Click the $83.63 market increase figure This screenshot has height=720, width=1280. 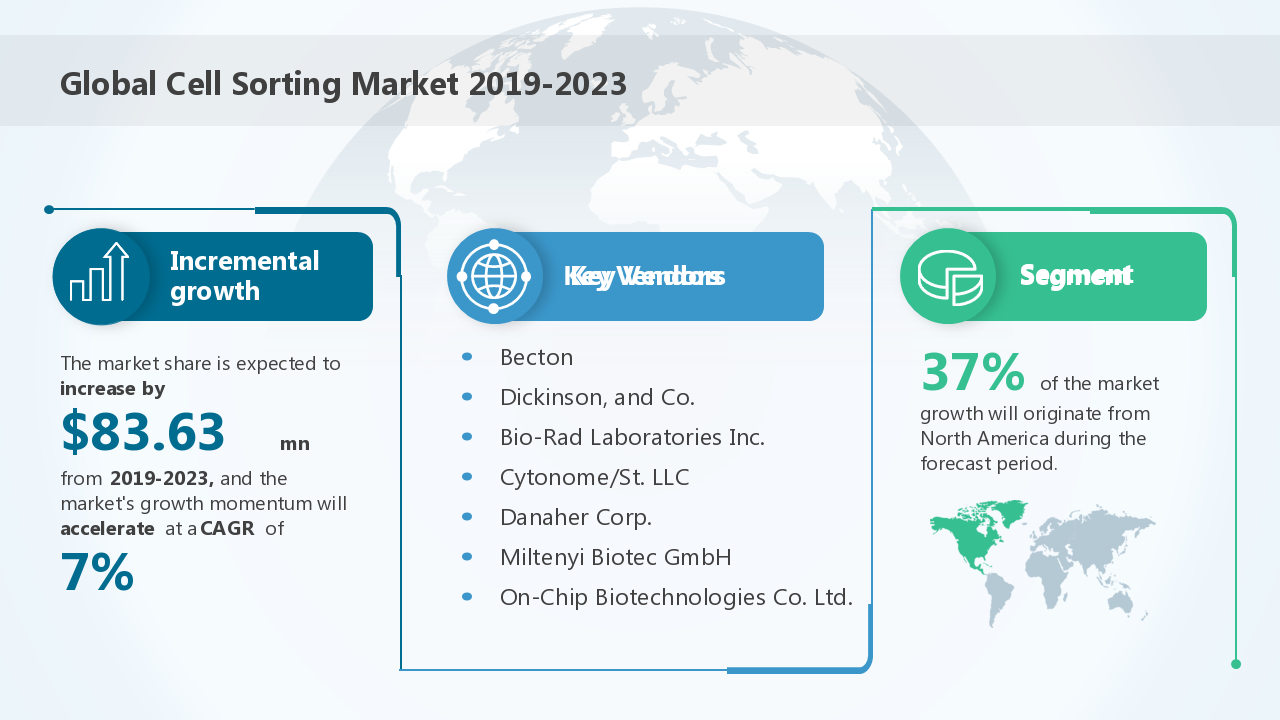(143, 432)
